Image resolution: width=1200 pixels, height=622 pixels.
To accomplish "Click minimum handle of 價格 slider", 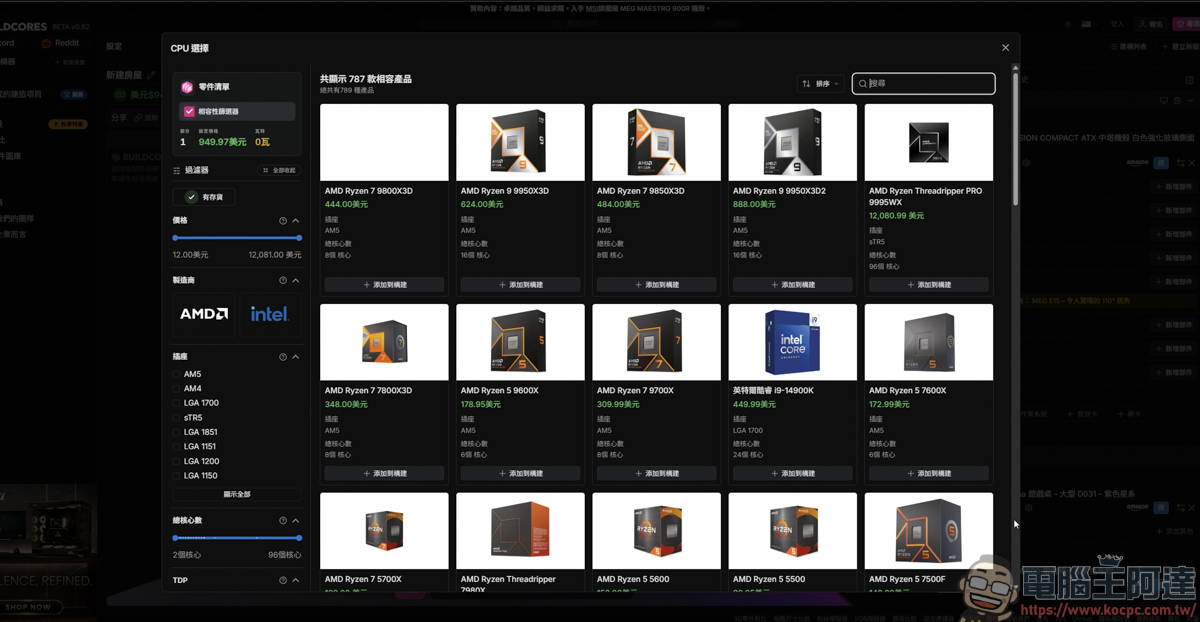I will 175,238.
